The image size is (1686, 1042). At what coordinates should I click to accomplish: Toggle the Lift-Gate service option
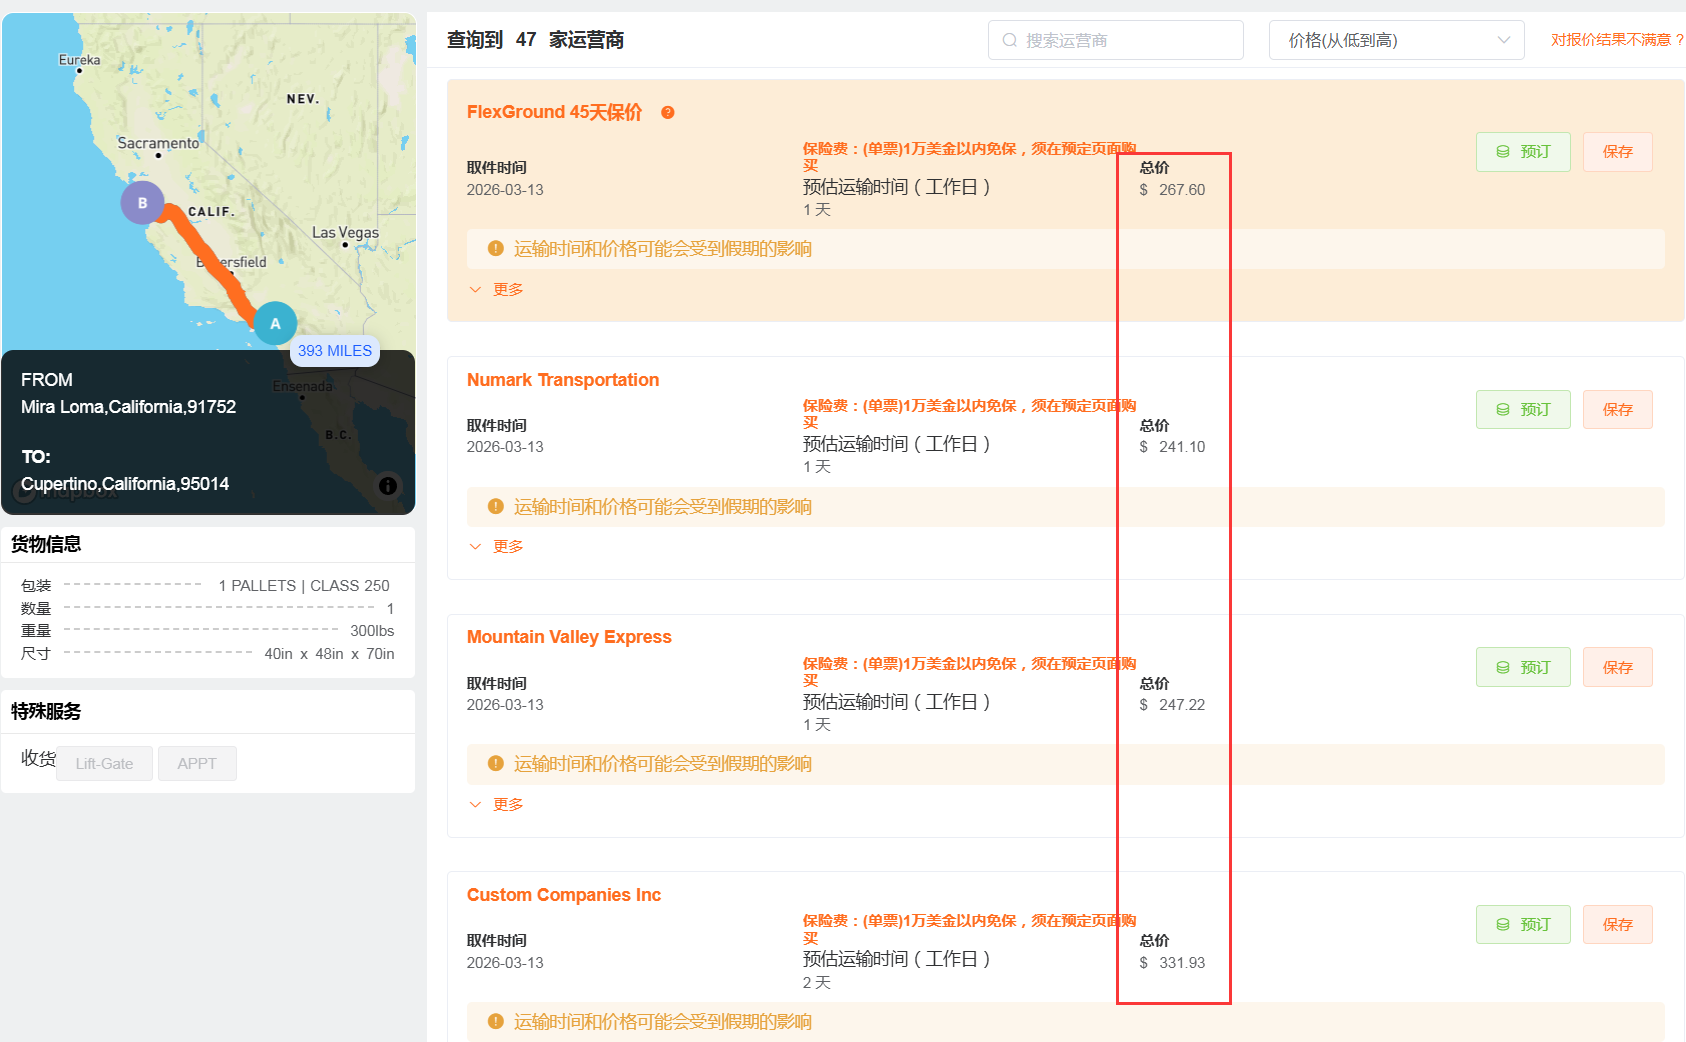[104, 764]
